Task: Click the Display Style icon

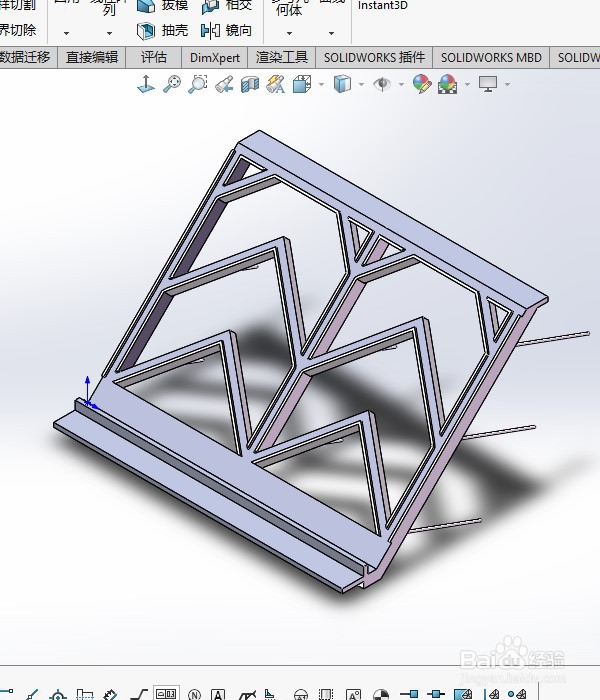Action: pyautogui.click(x=342, y=84)
